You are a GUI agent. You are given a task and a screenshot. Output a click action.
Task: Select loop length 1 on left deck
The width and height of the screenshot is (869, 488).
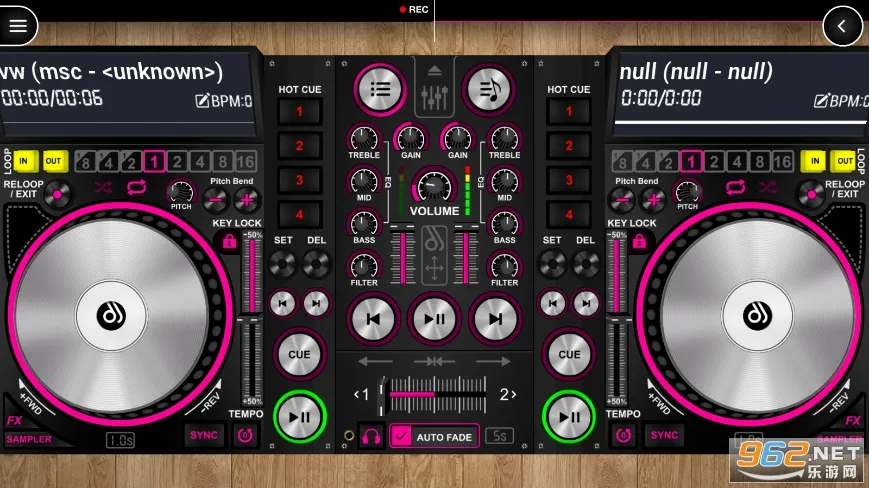click(x=154, y=162)
